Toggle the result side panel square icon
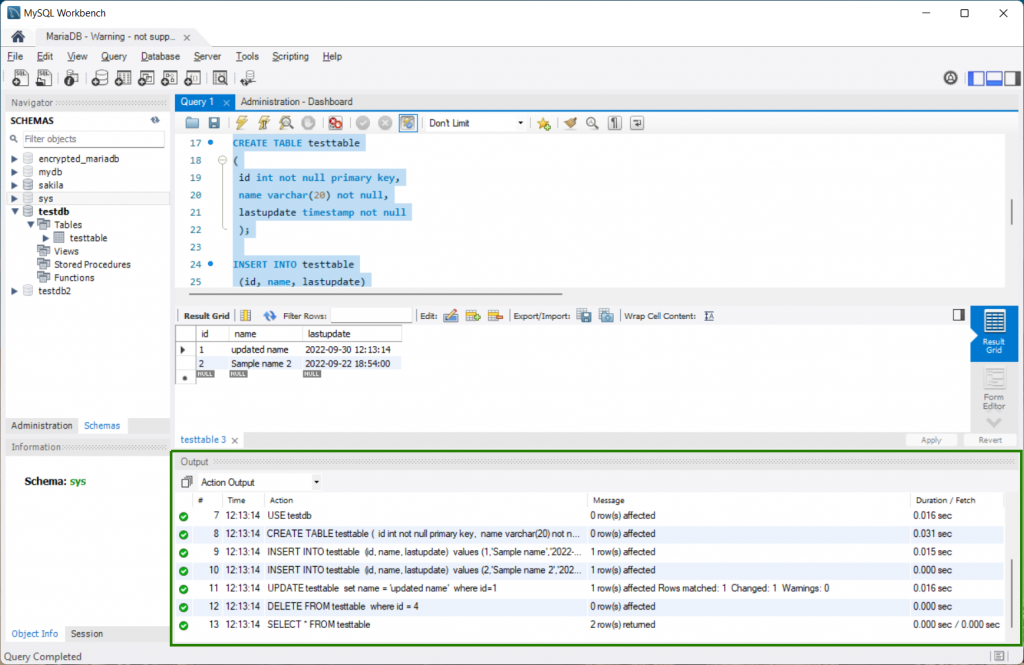This screenshot has width=1024, height=665. [959, 316]
